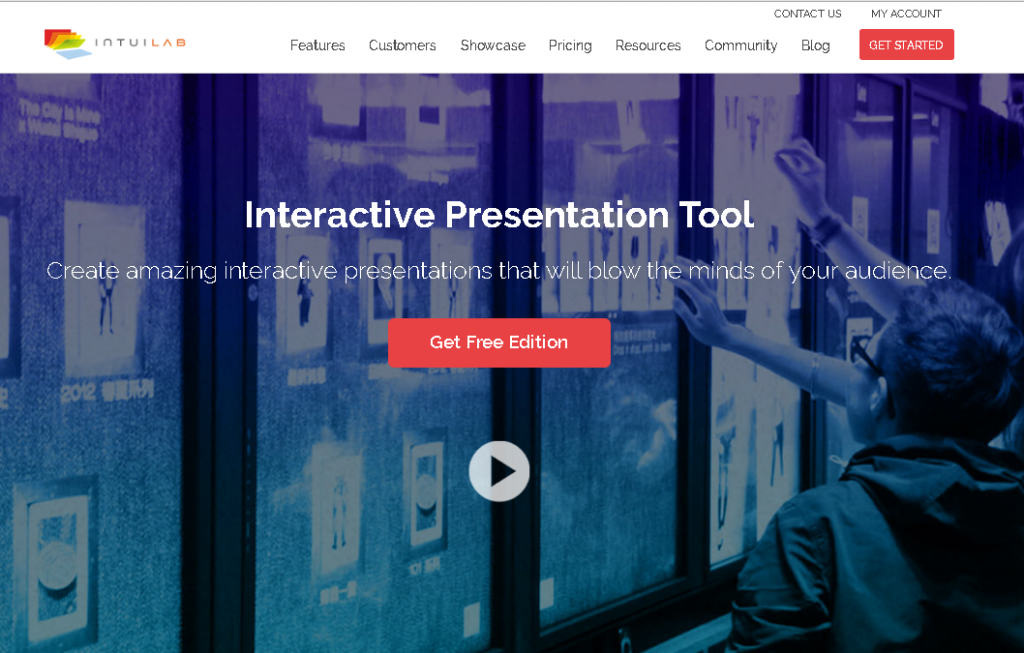Click the white play icon on the hero video
This screenshot has width=1024, height=653.
[500, 470]
